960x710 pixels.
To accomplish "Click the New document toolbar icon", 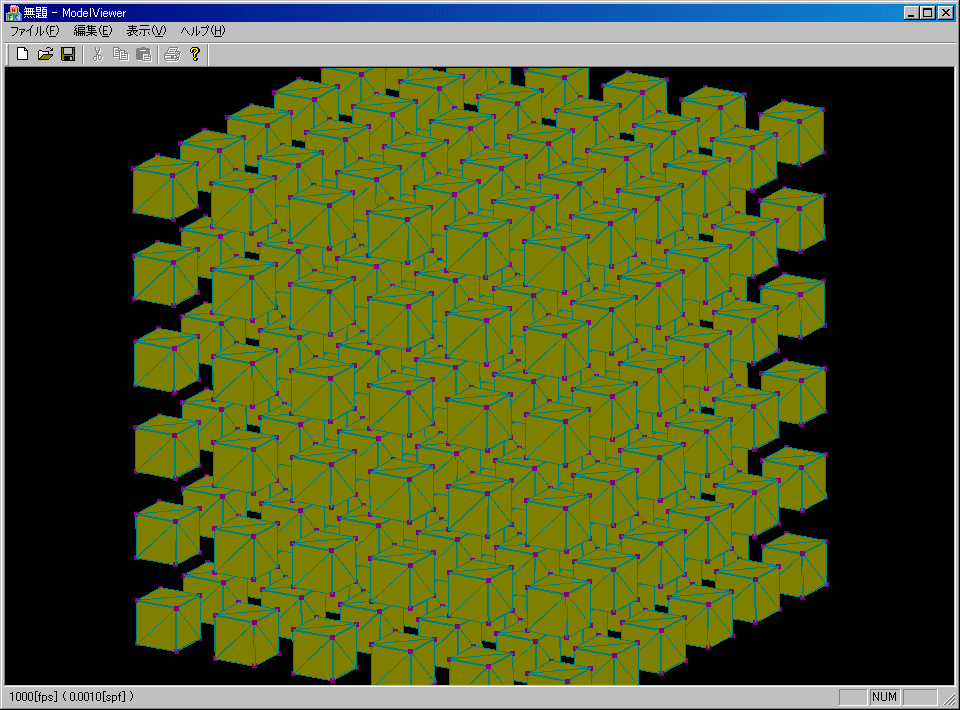I will click(23, 54).
